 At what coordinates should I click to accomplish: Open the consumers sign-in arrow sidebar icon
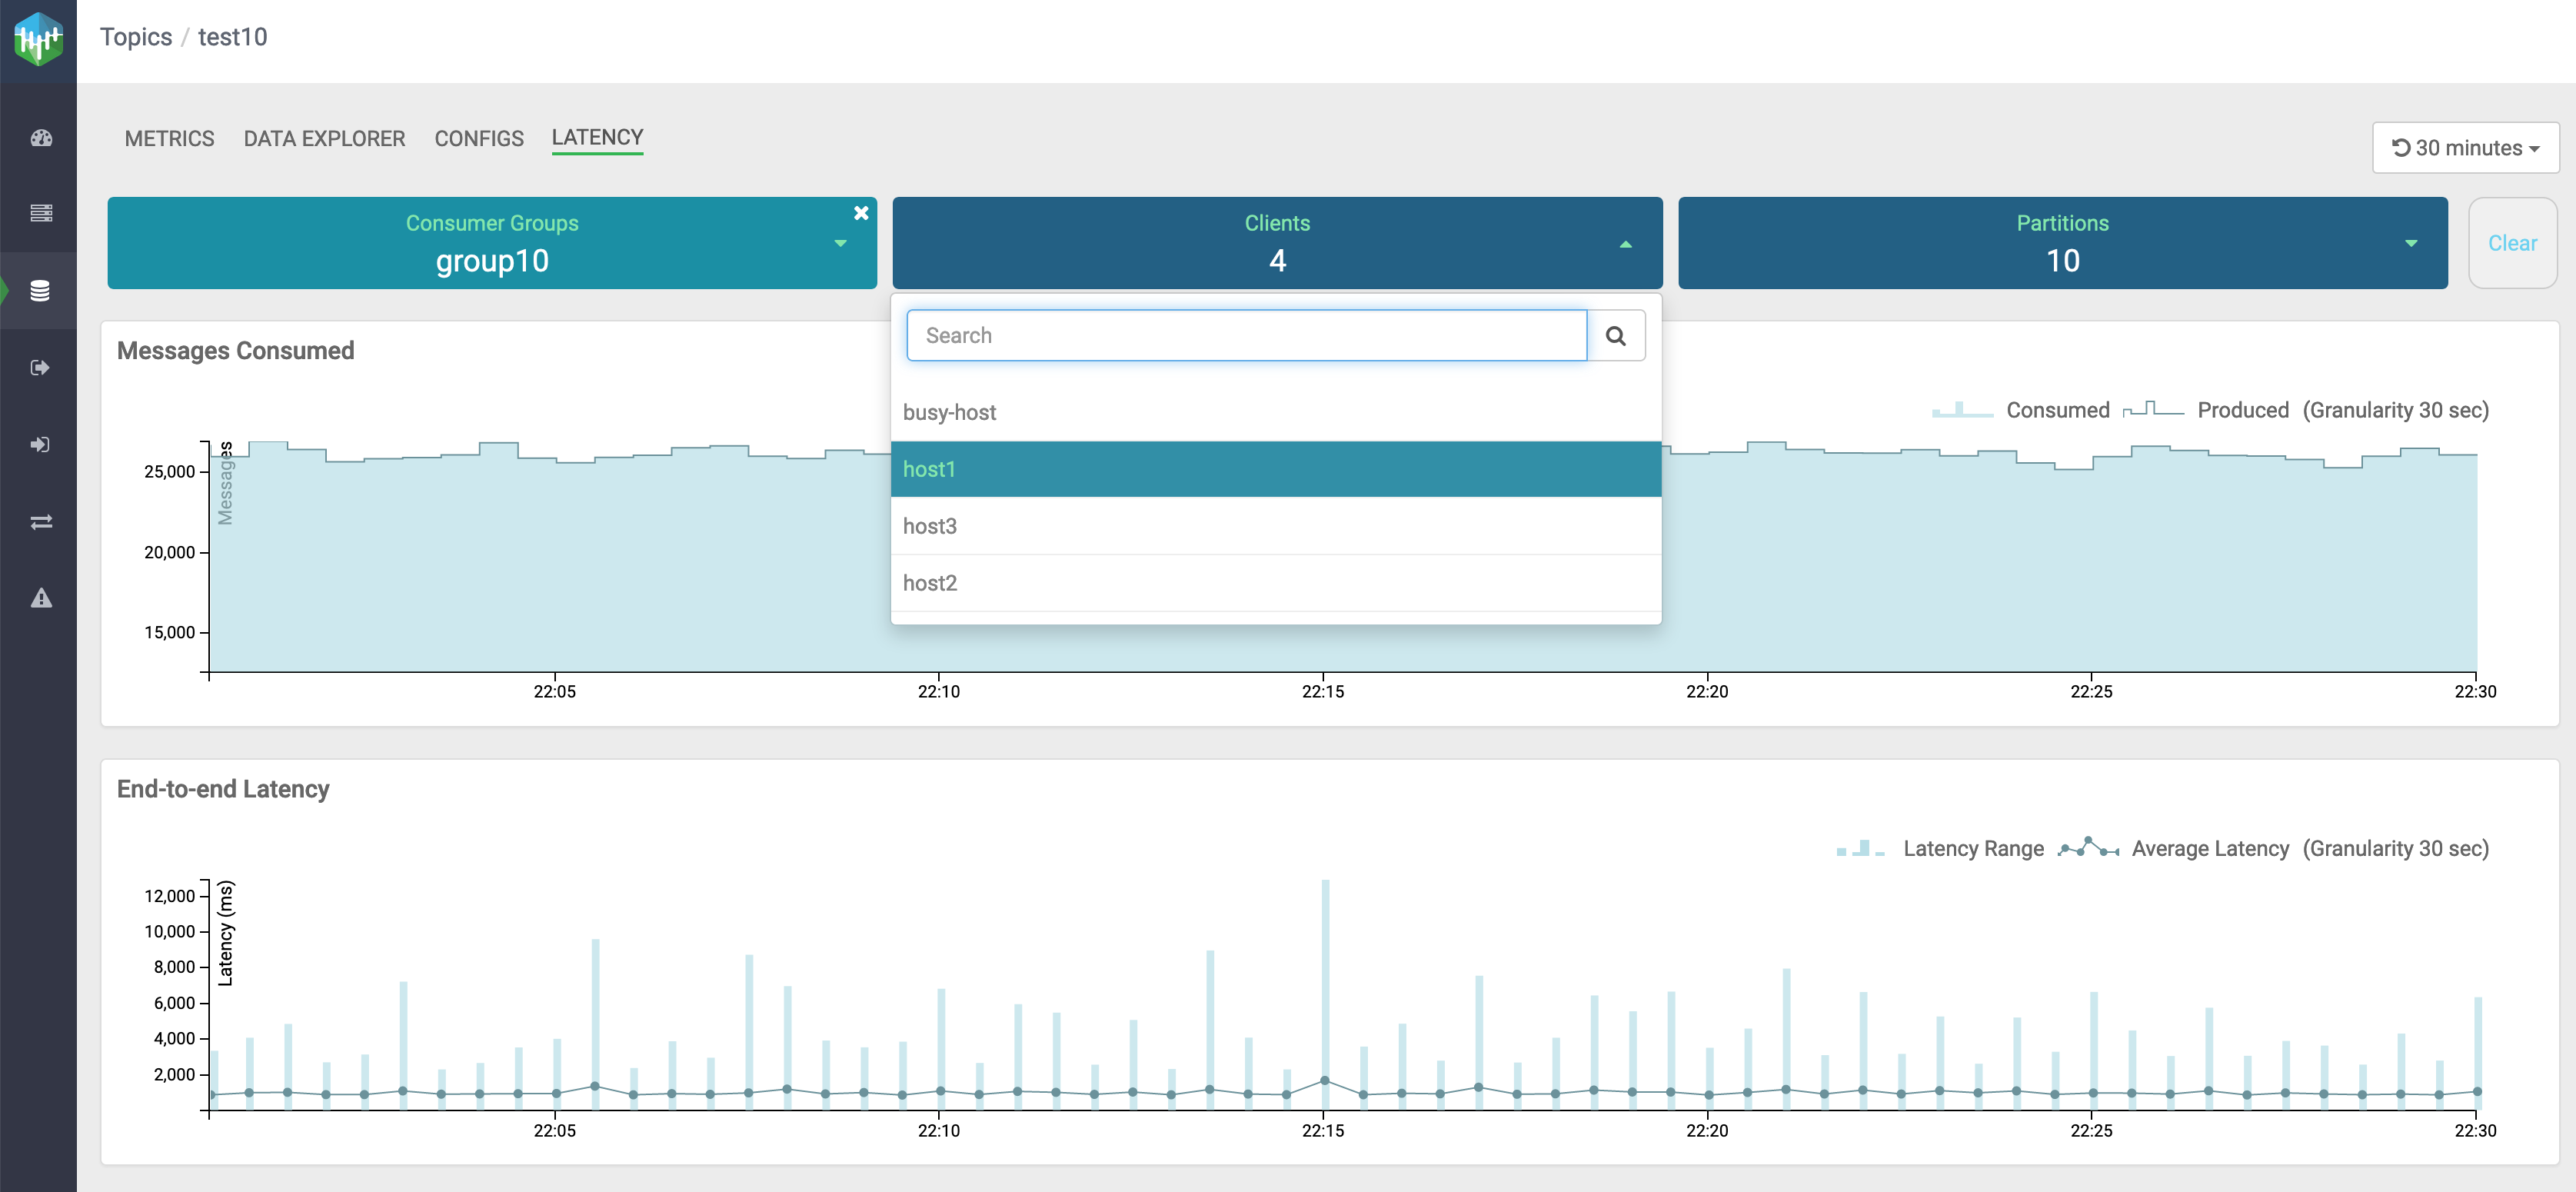pyautogui.click(x=40, y=445)
